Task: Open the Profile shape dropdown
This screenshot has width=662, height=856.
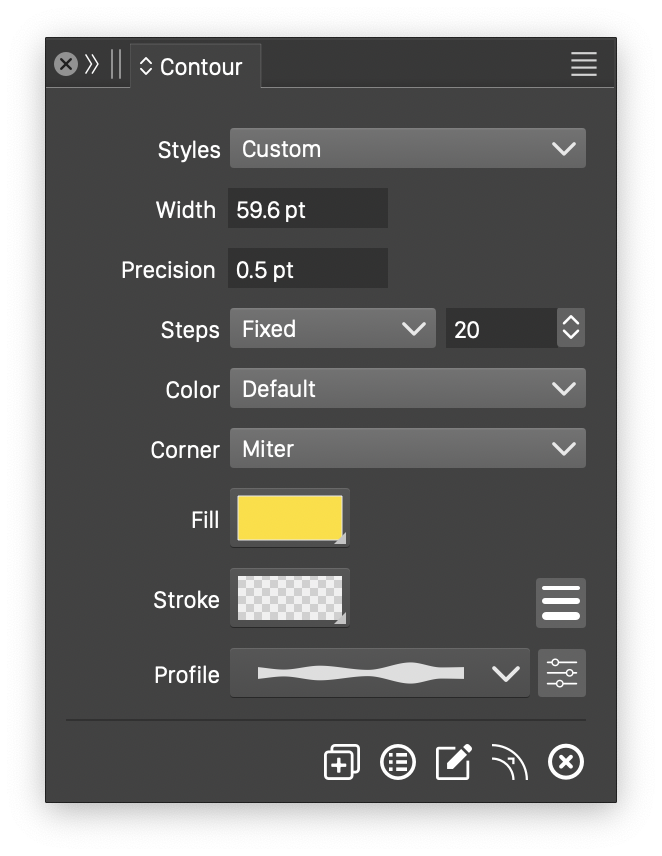Action: 380,673
